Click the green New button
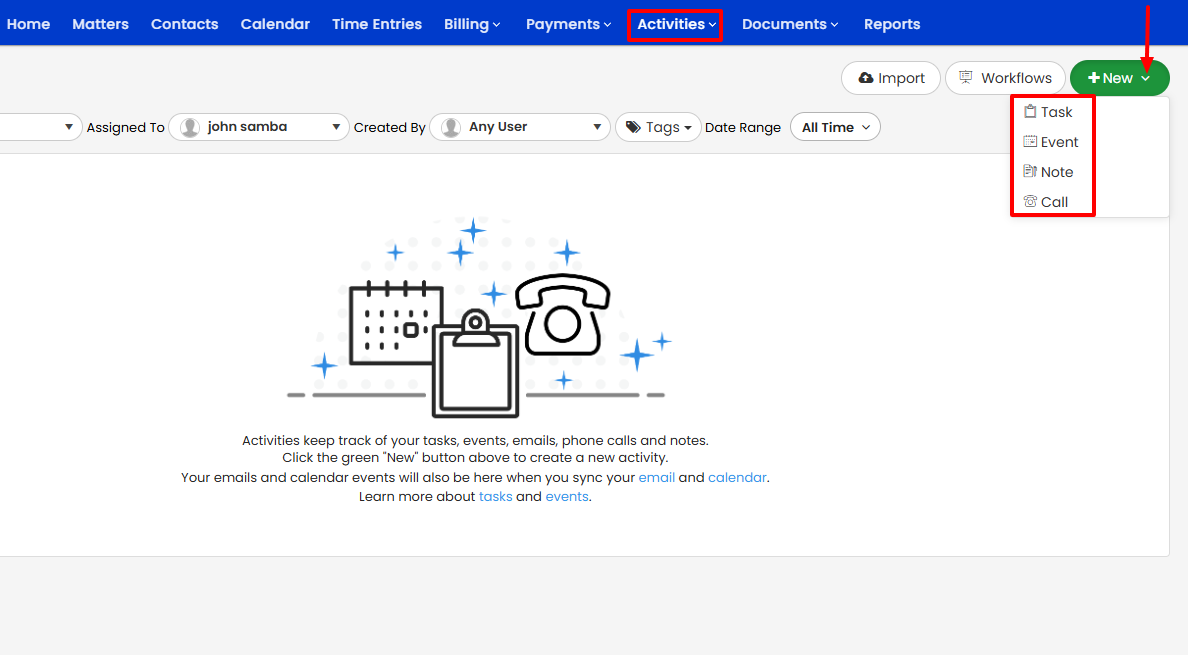The height and width of the screenshot is (655, 1188). coord(1119,78)
